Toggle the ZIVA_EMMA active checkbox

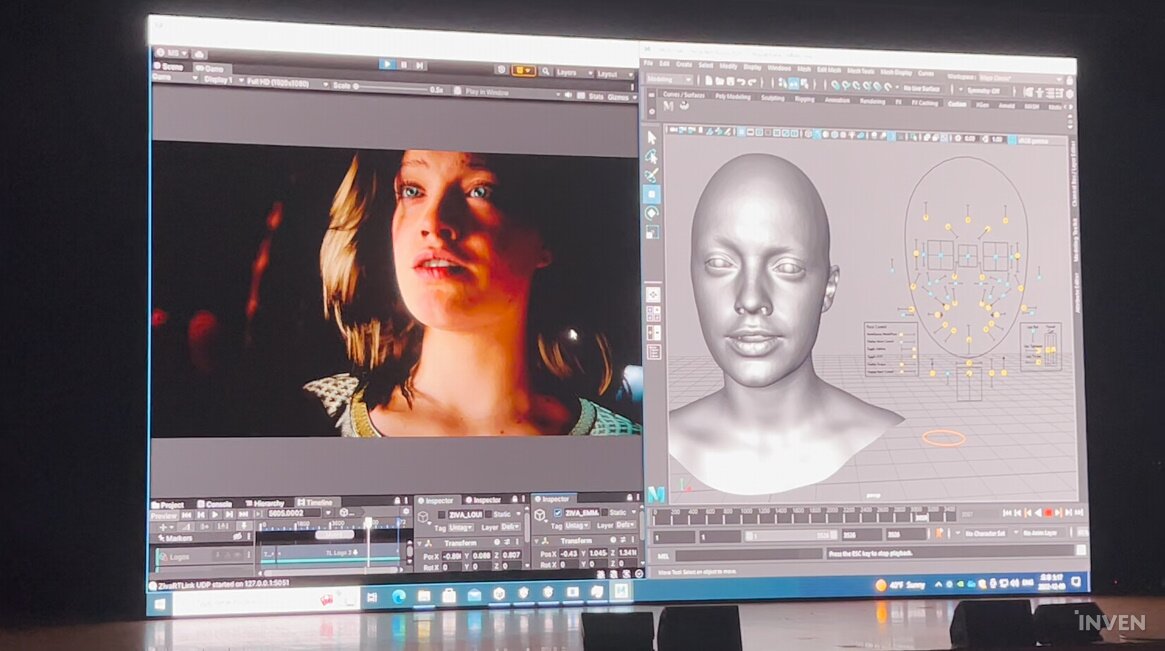[557, 513]
